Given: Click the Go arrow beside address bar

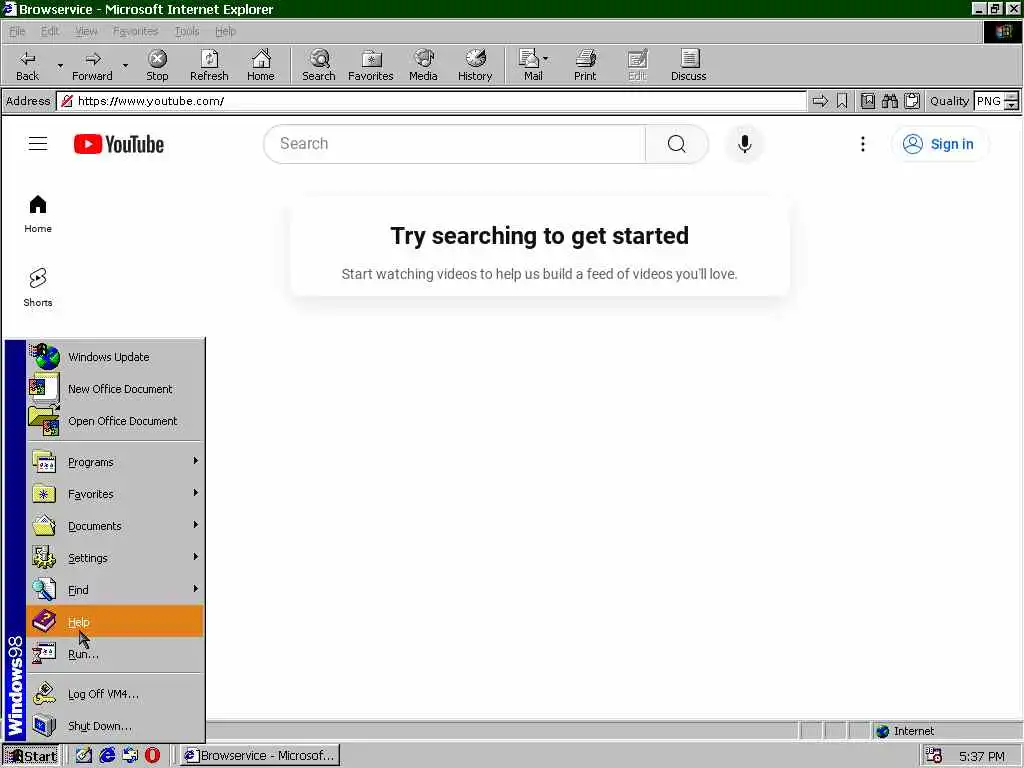Looking at the screenshot, I should (x=820, y=101).
